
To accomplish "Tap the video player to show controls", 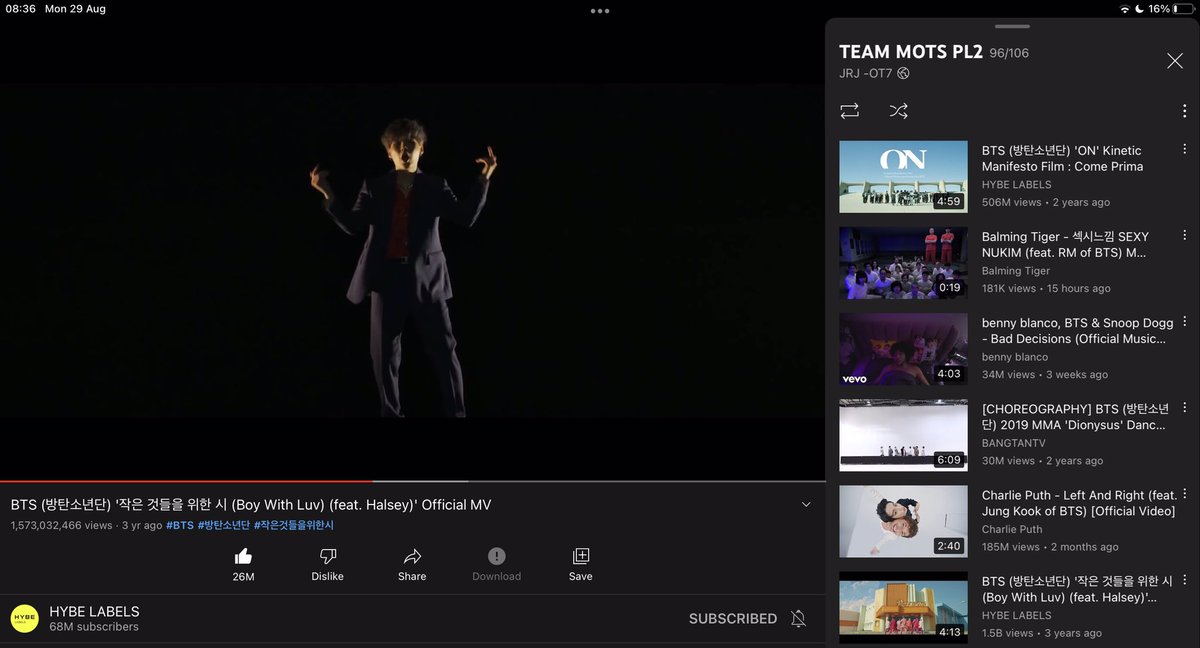I will coord(412,250).
